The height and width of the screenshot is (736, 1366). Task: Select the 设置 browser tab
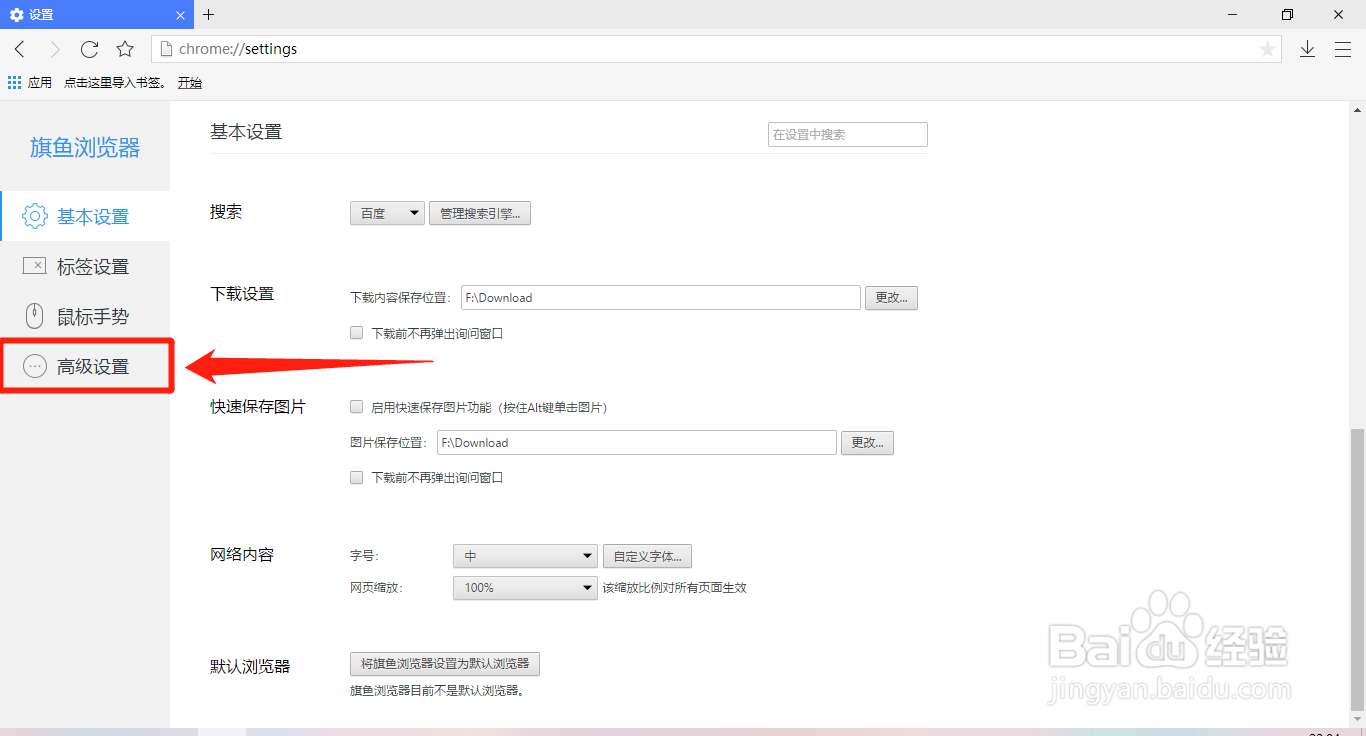(x=96, y=15)
